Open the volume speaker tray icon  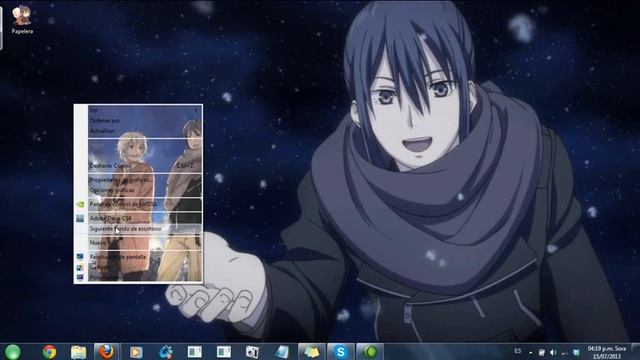(x=553, y=352)
